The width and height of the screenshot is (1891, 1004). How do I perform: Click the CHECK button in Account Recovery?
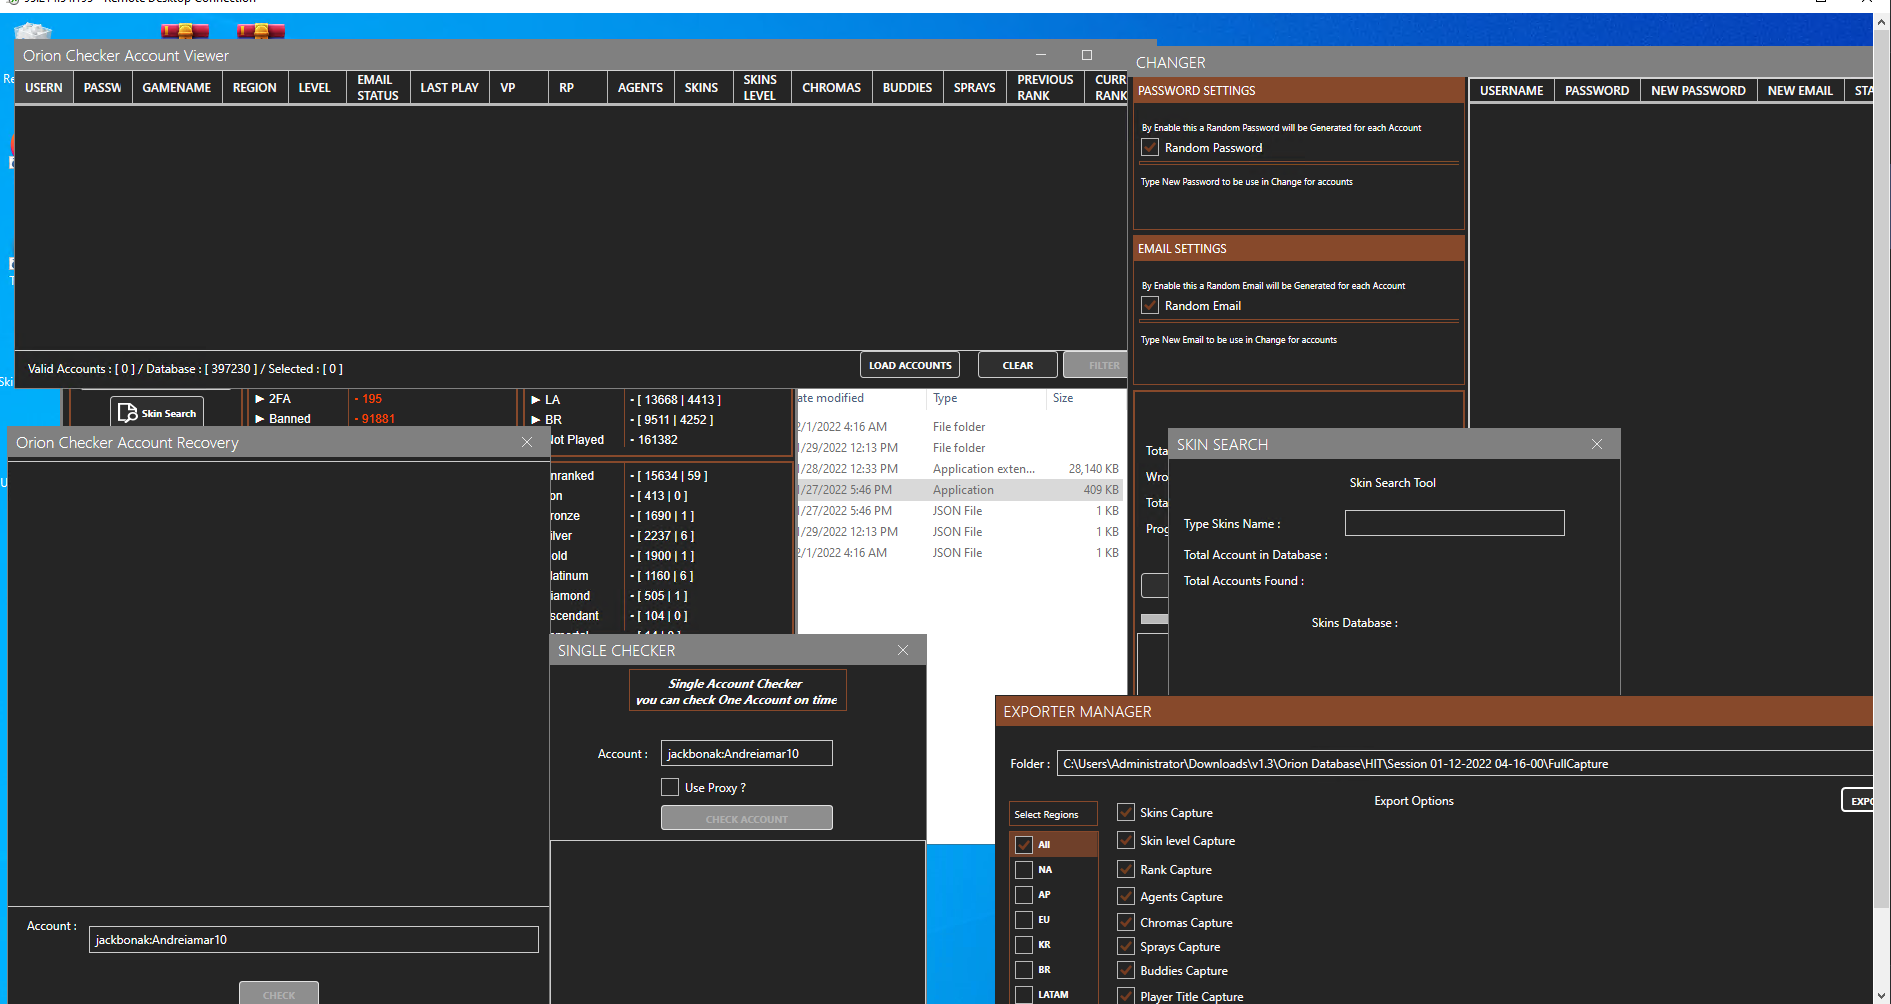(279, 993)
